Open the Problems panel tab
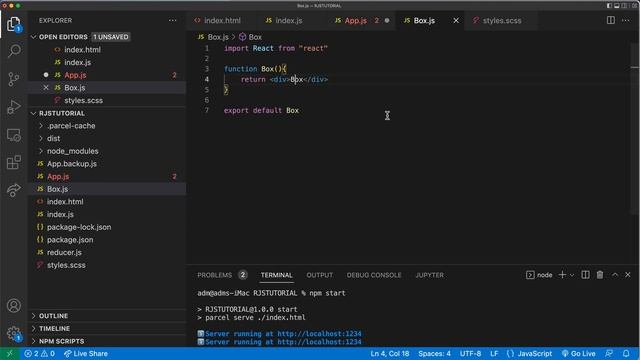640x360 pixels. [222, 275]
